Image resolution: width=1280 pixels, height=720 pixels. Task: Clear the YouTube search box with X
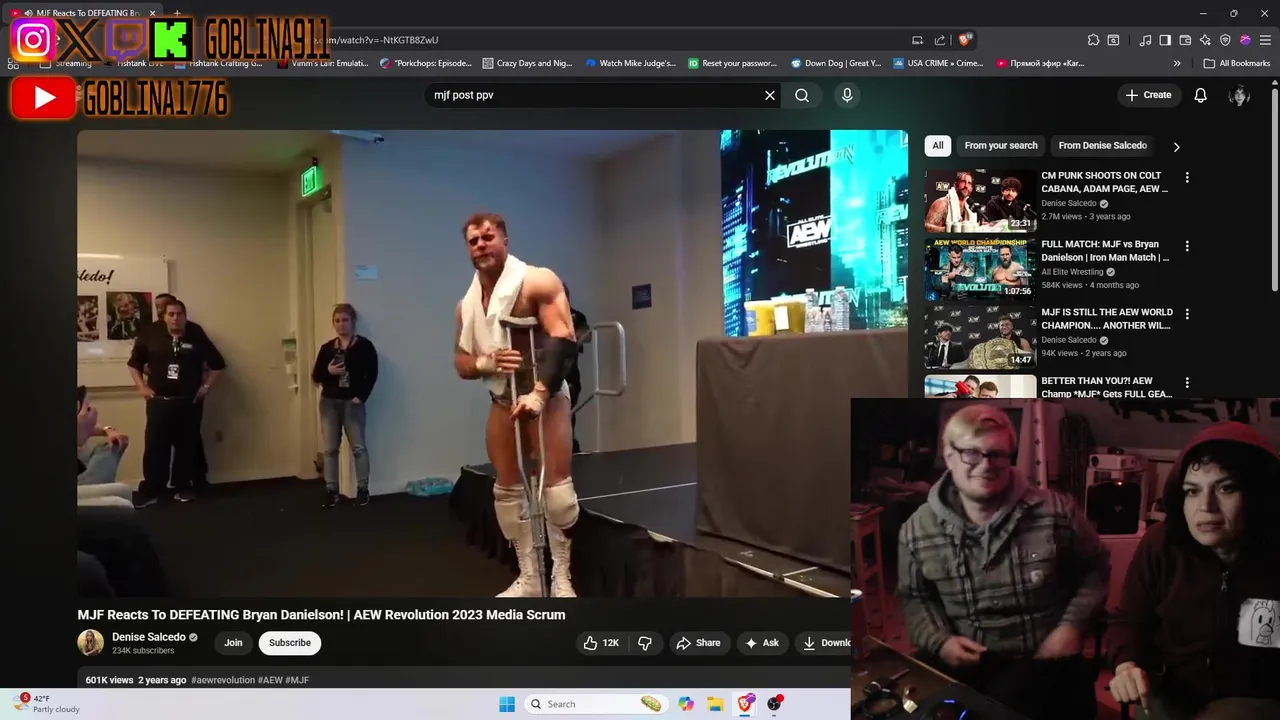(x=770, y=95)
